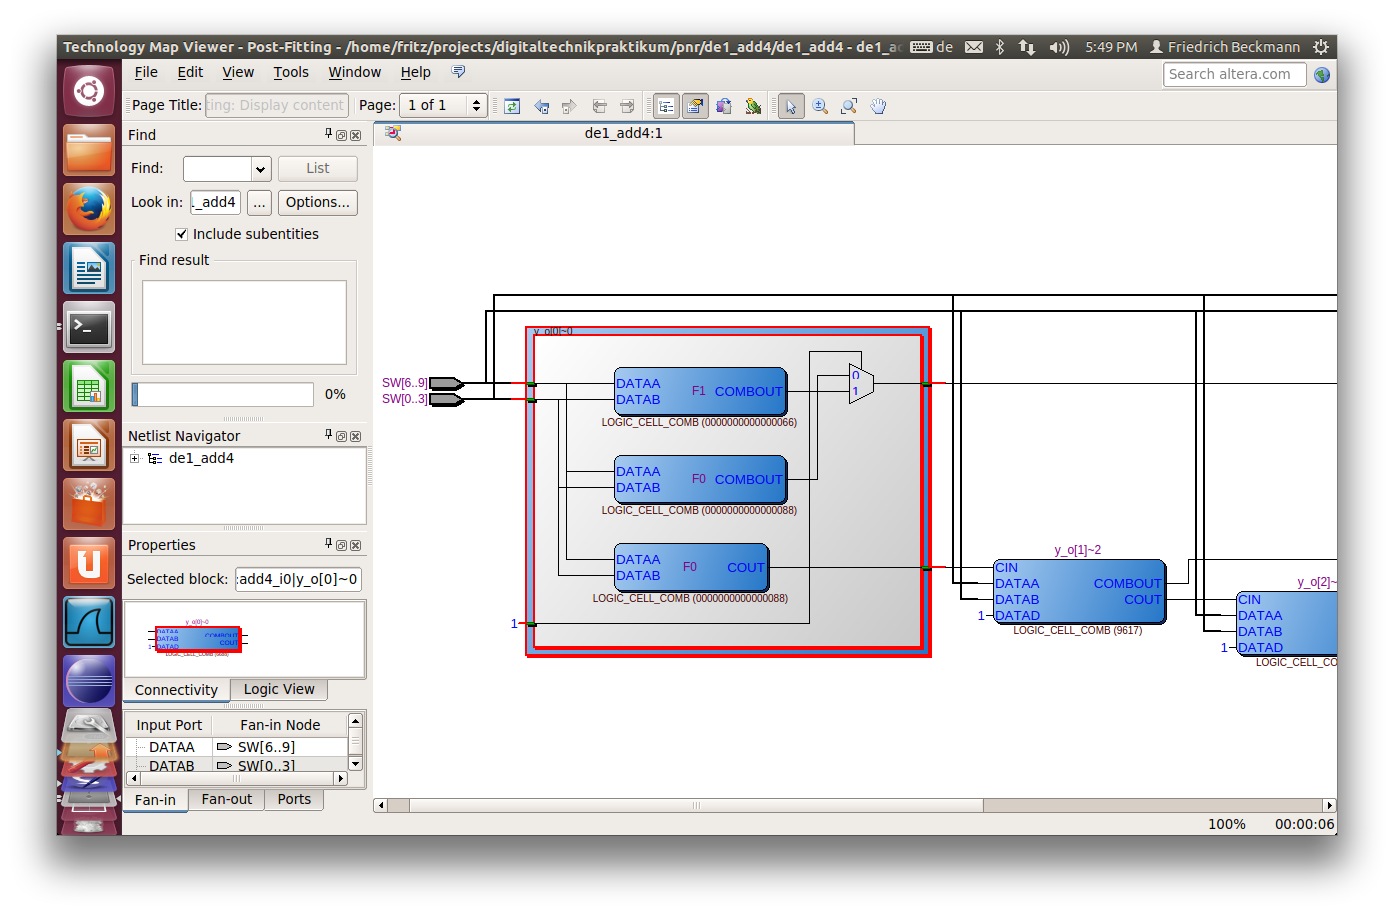This screenshot has width=1394, height=914.
Task: Switch to the Fan-out tab
Action: tap(226, 799)
